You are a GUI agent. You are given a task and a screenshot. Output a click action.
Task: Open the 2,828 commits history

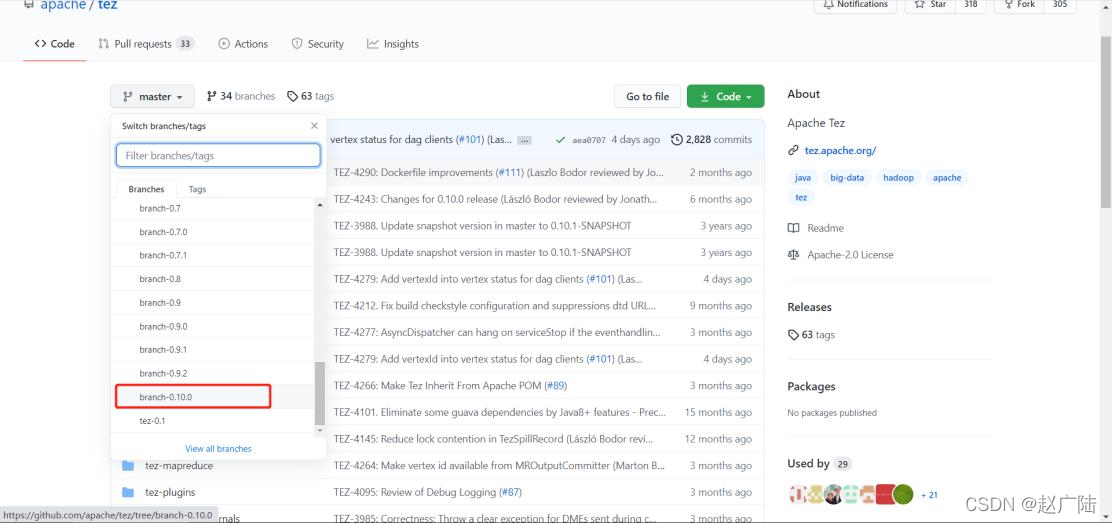click(711, 140)
